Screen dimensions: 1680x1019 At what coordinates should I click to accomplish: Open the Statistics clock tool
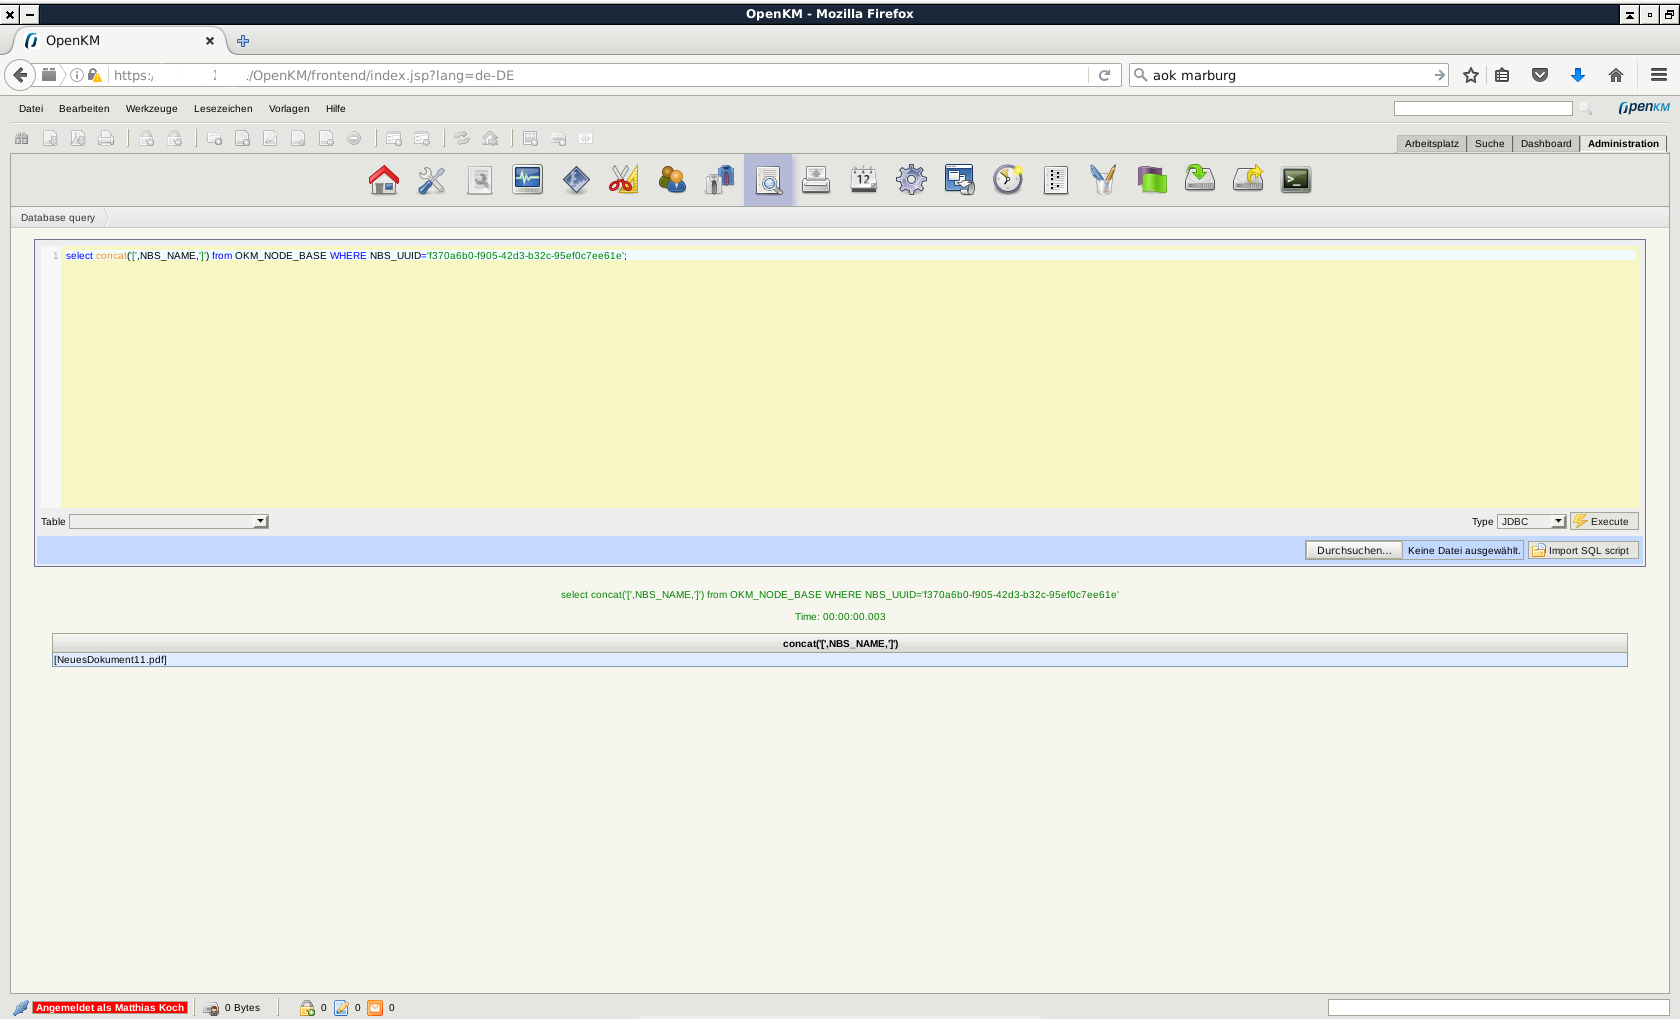tap(1007, 179)
